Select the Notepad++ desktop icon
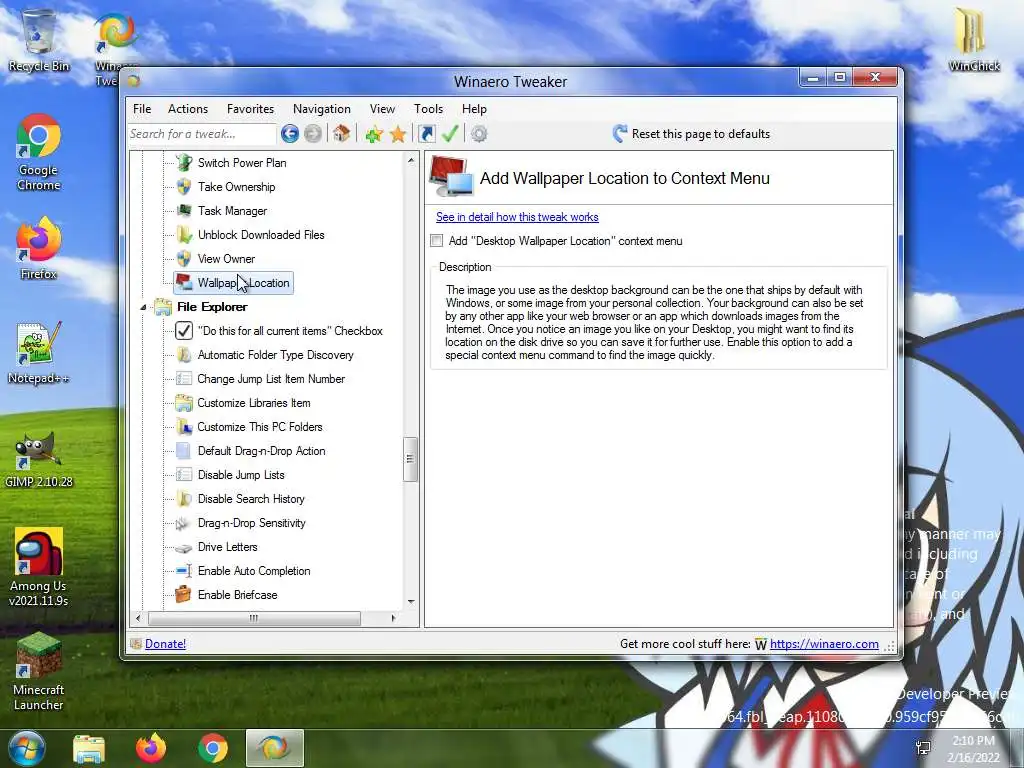 pos(39,353)
